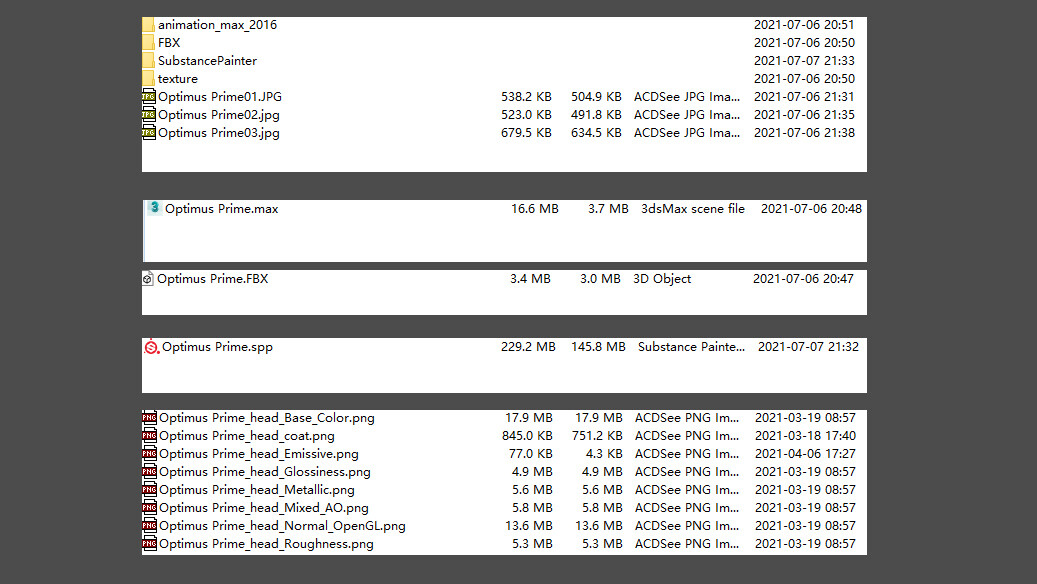Screen dimensions: 1037x584
Task: Select file name Optimus Prime01.JPG
Action: tap(220, 97)
